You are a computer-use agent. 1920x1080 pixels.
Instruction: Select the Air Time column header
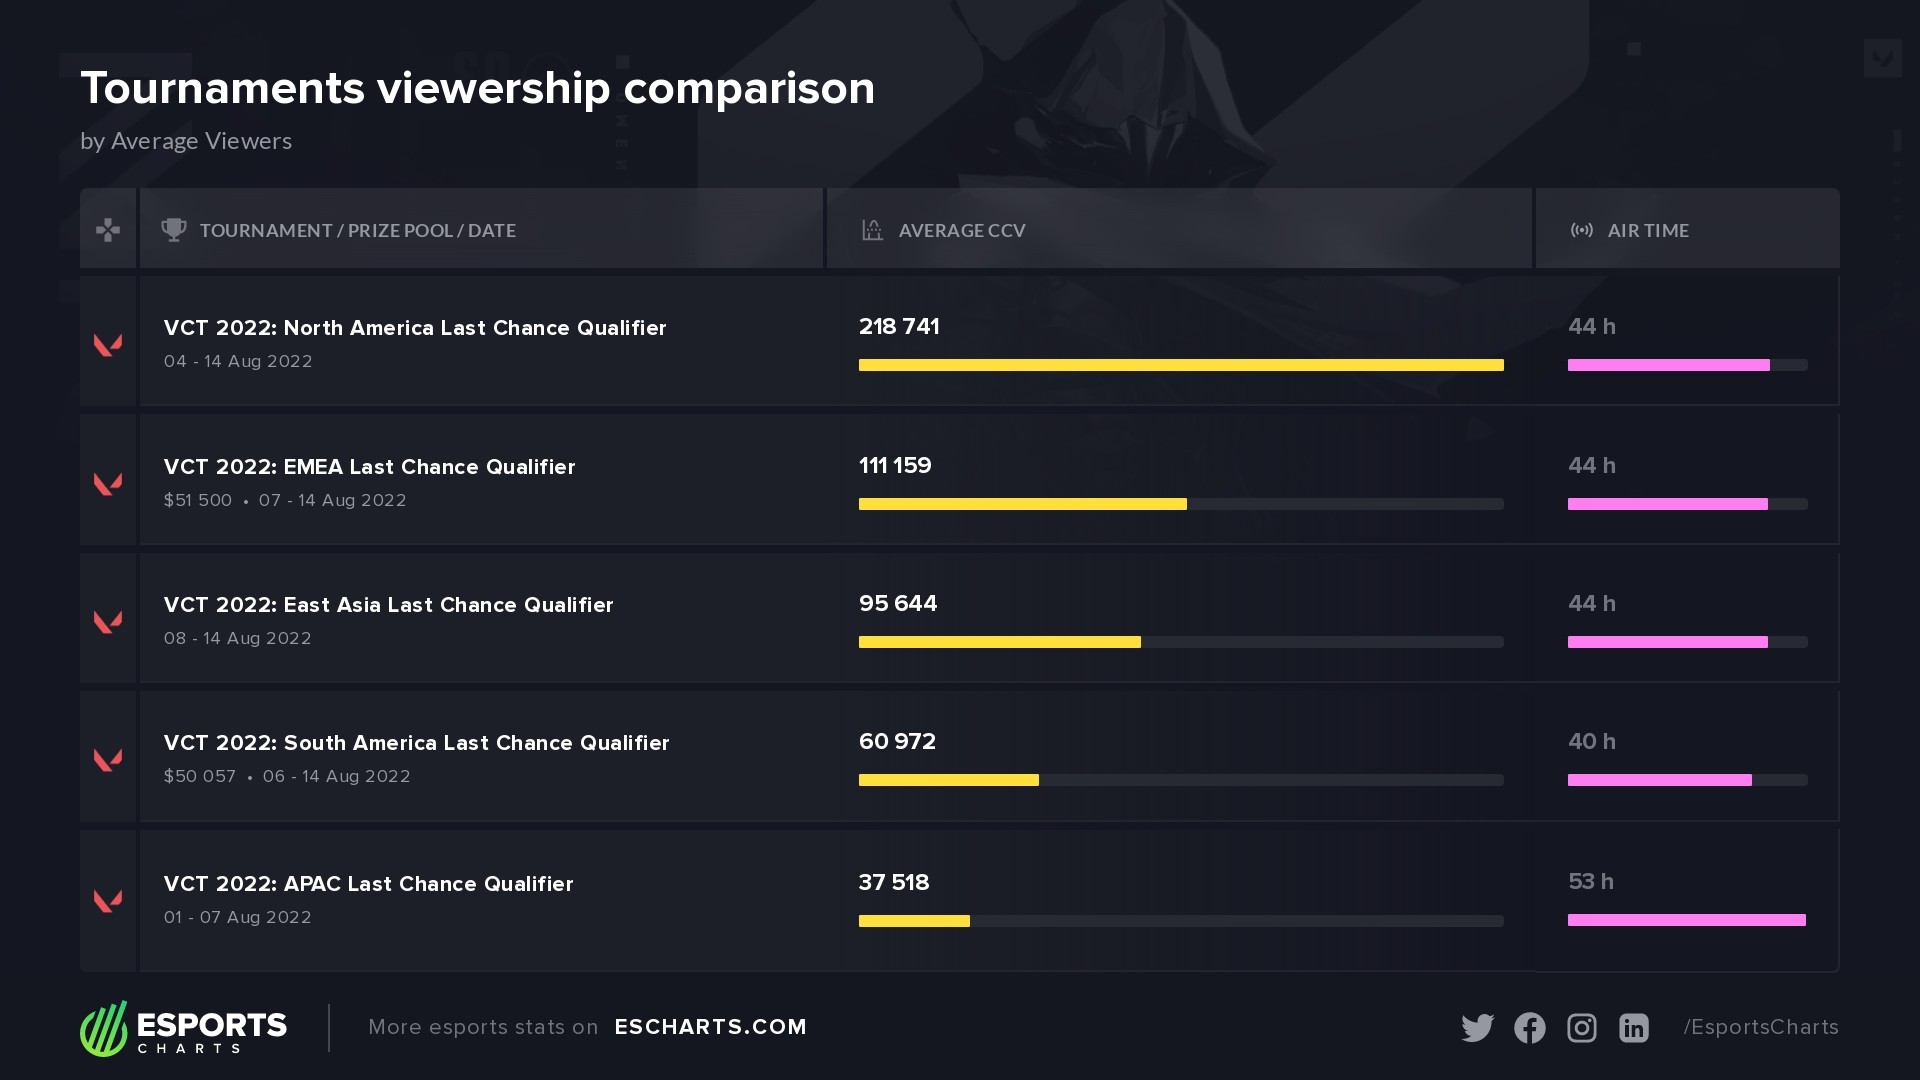tap(1647, 230)
